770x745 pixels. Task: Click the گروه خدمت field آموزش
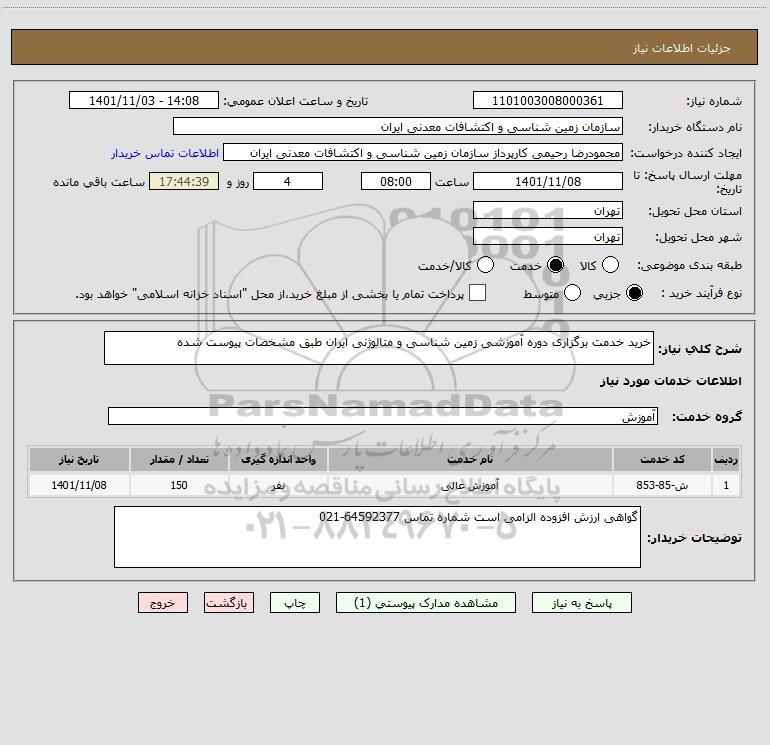pyautogui.click(x=383, y=416)
